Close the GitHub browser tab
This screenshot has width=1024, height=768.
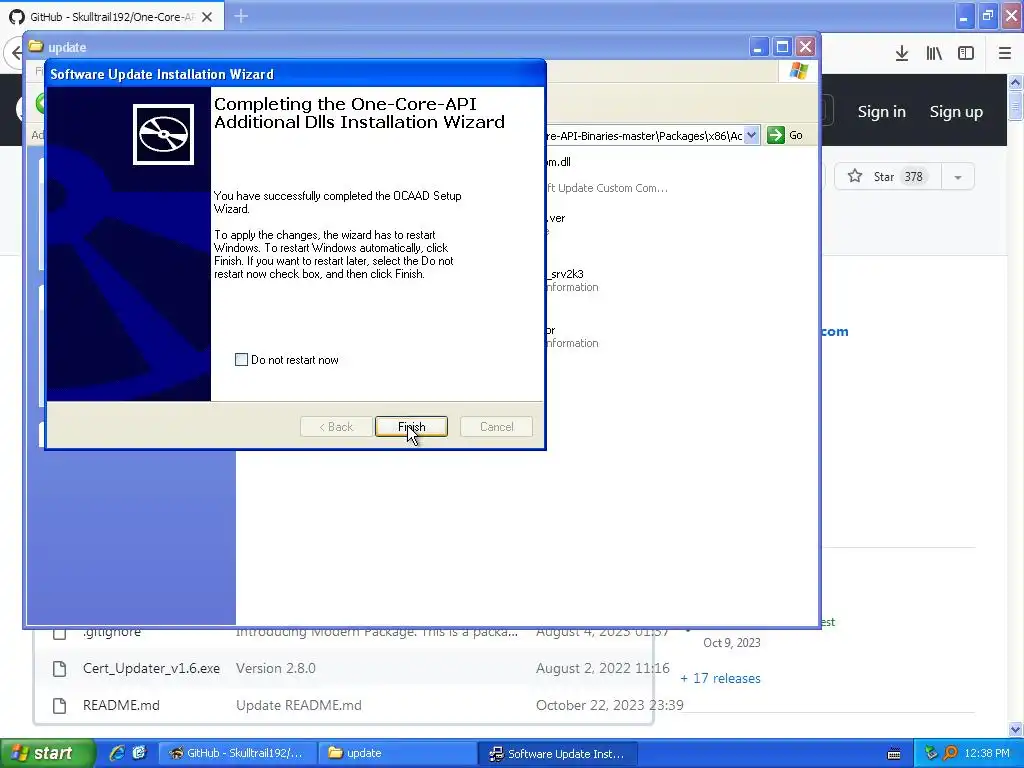(207, 17)
